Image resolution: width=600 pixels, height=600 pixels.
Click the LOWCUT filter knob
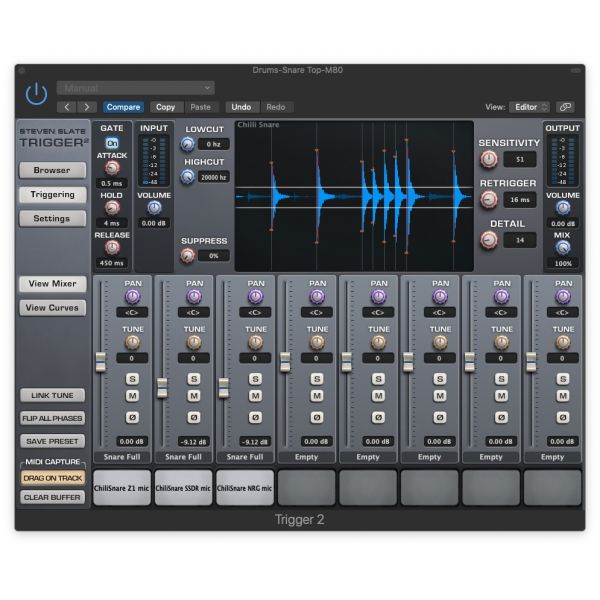187,144
